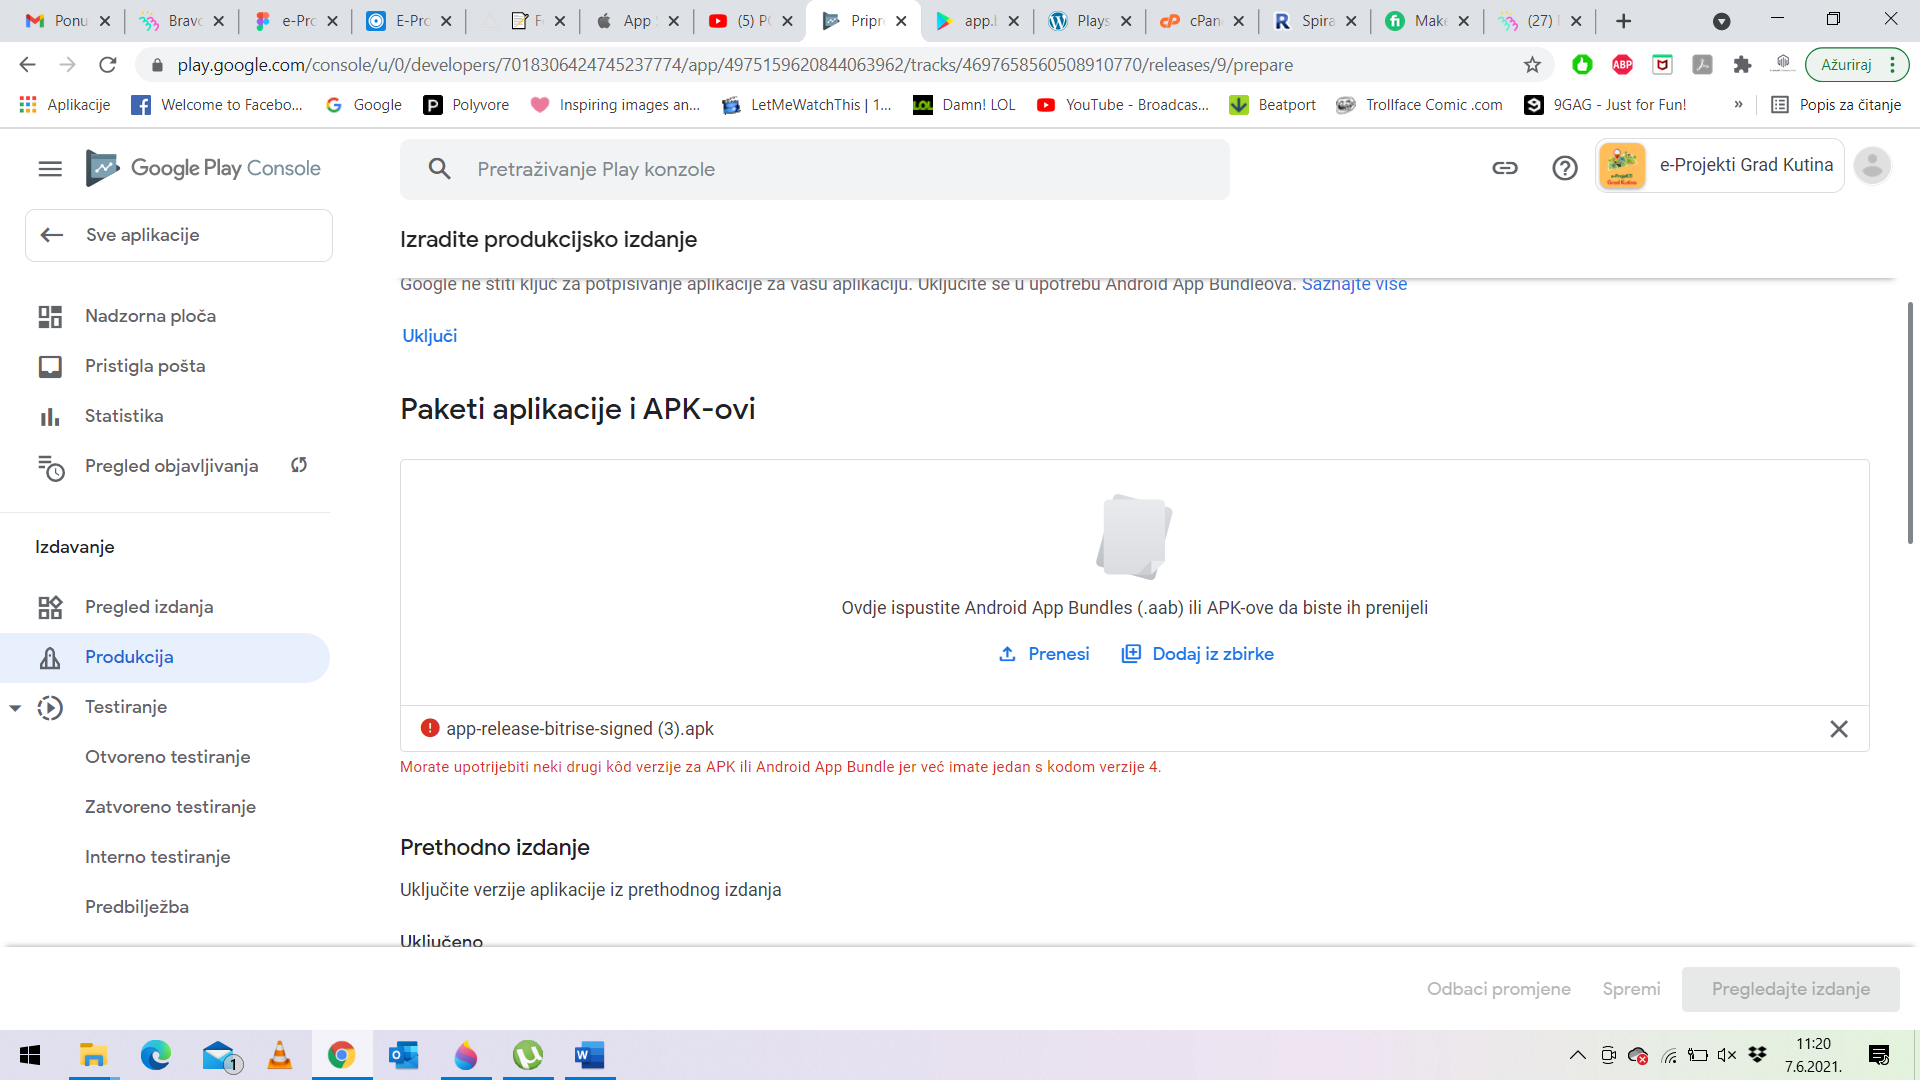Open the Saznajte više link
1920x1080 pixels.
tap(1354, 284)
